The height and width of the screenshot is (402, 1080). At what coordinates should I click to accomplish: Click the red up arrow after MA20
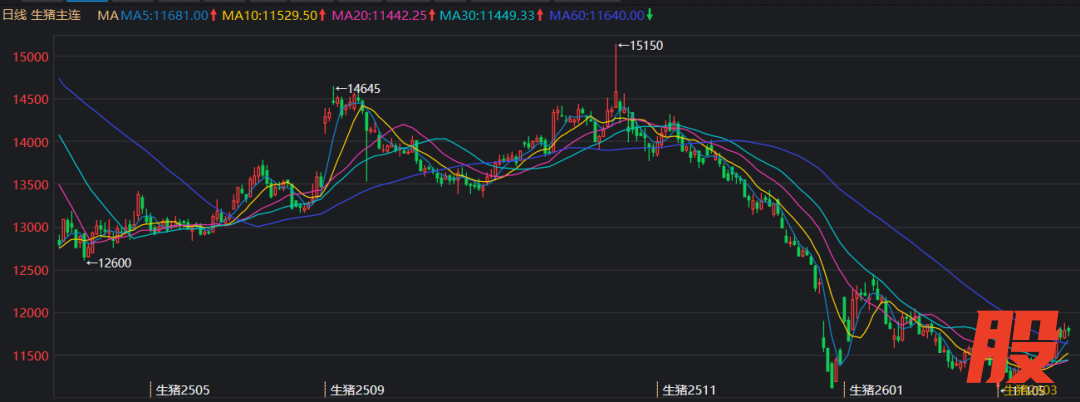tap(432, 15)
